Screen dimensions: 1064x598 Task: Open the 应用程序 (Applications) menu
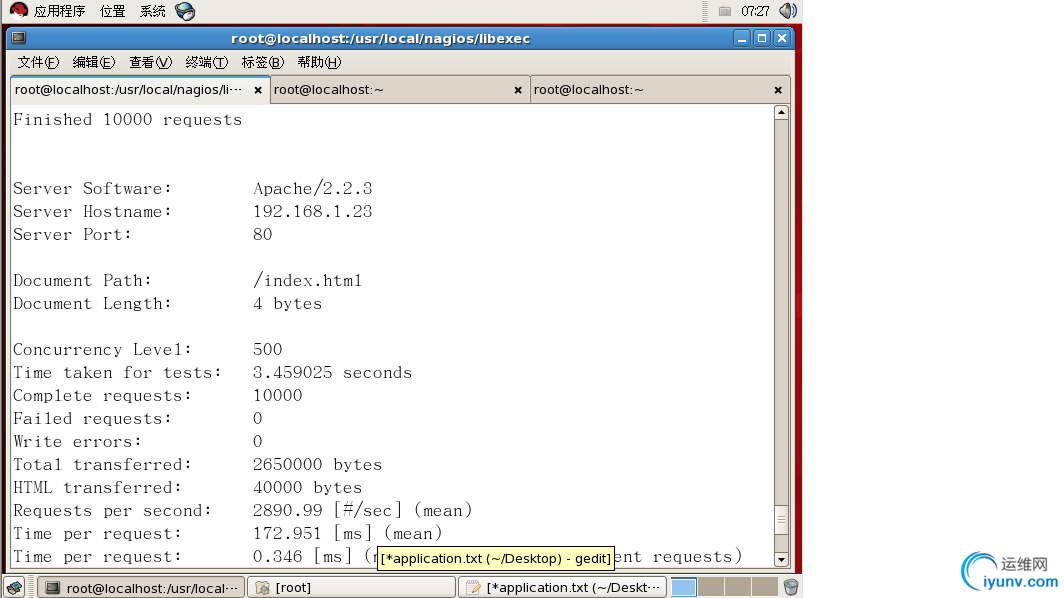point(59,11)
